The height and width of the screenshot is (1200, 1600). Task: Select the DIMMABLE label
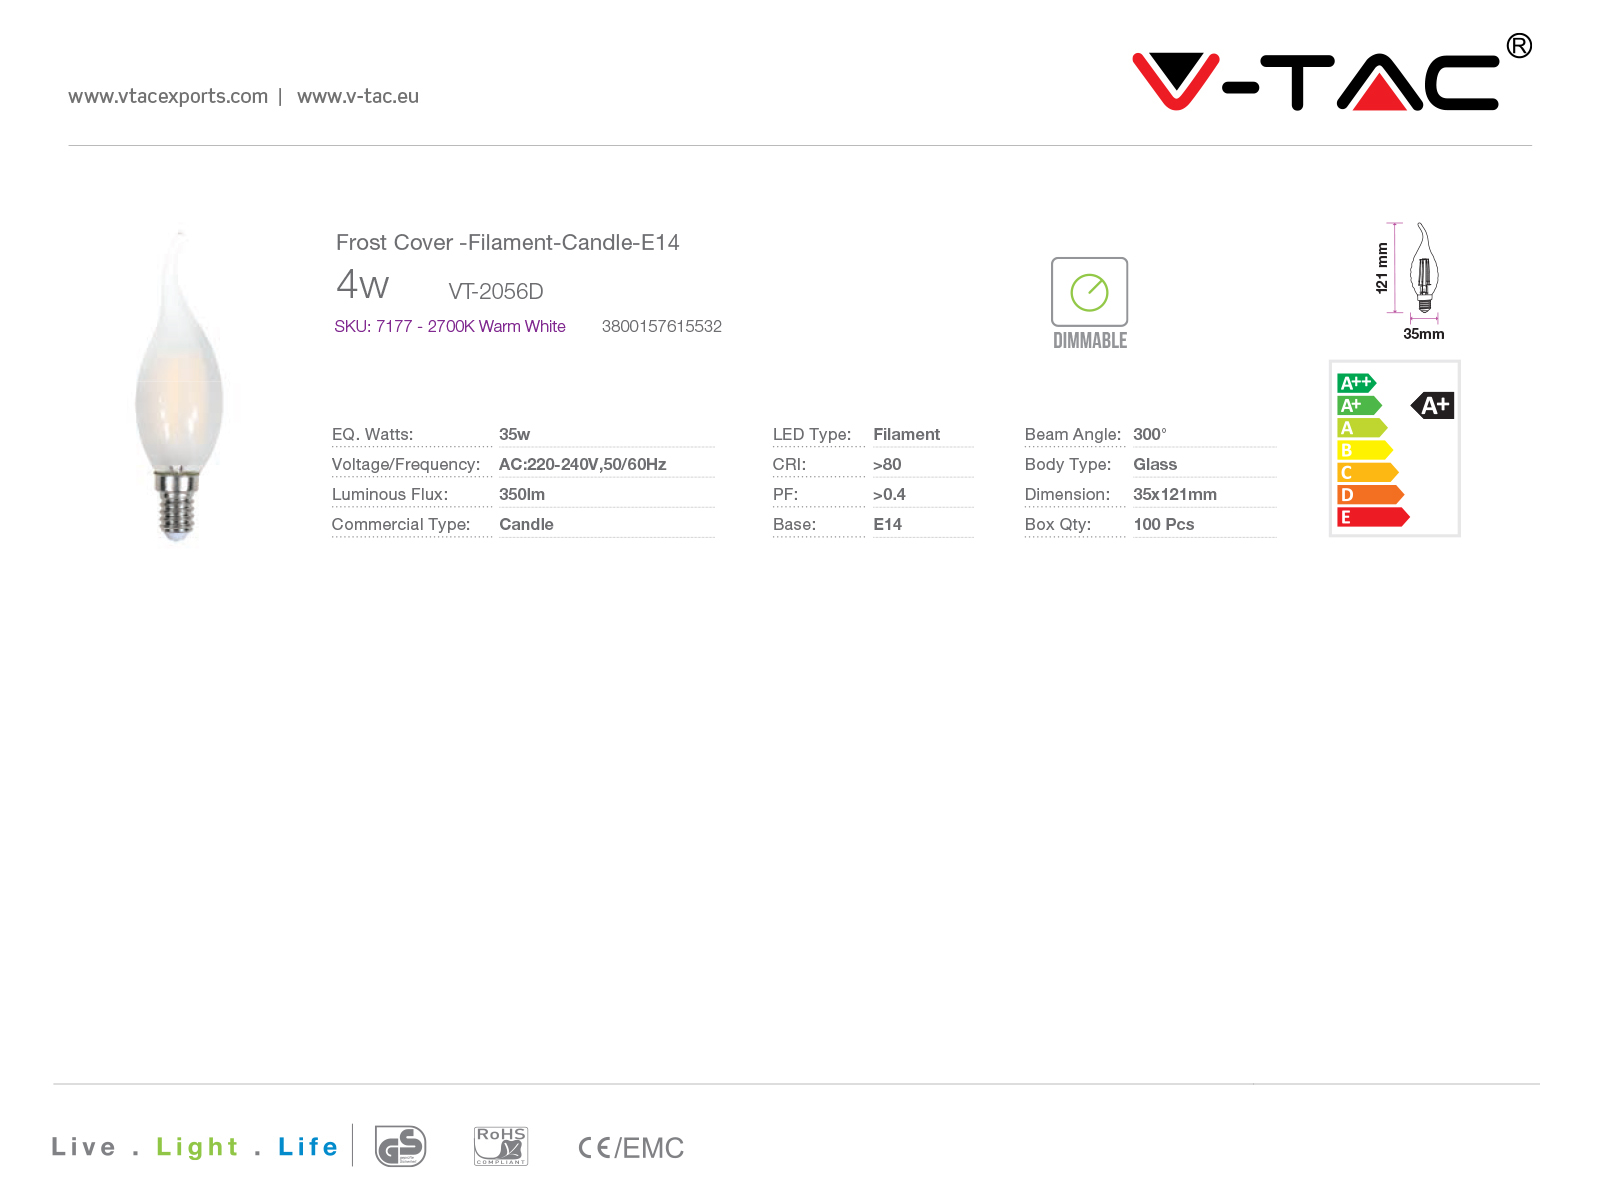1090,341
